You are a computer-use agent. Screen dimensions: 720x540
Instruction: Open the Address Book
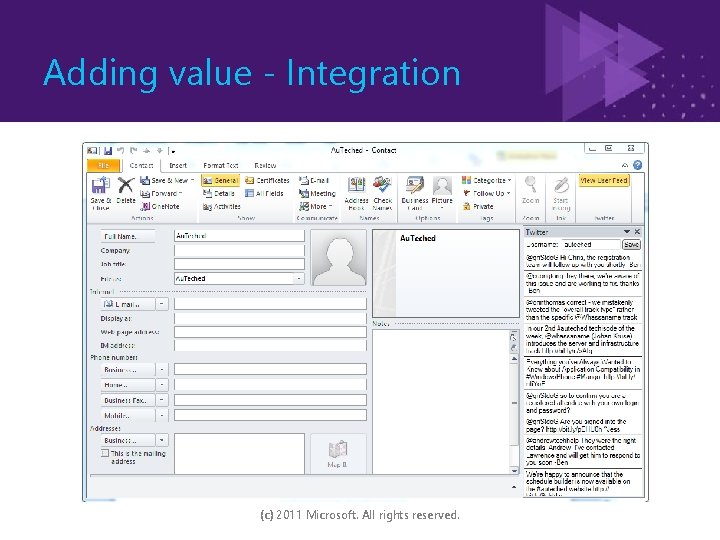(356, 193)
